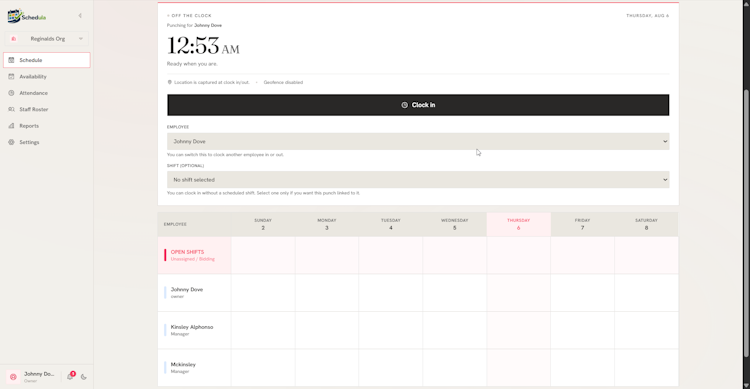
Task: Open notifications bell
Action: click(70, 377)
